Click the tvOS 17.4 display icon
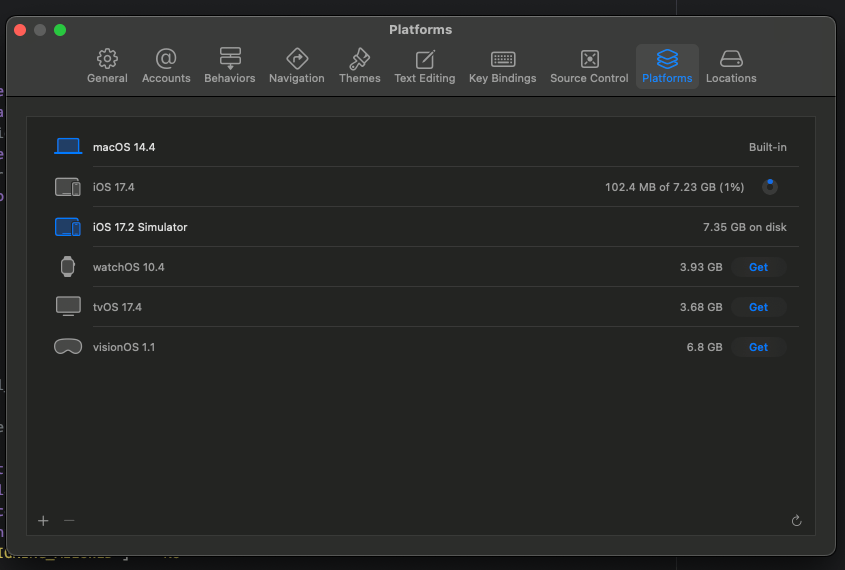The width and height of the screenshot is (845, 570). point(68,307)
